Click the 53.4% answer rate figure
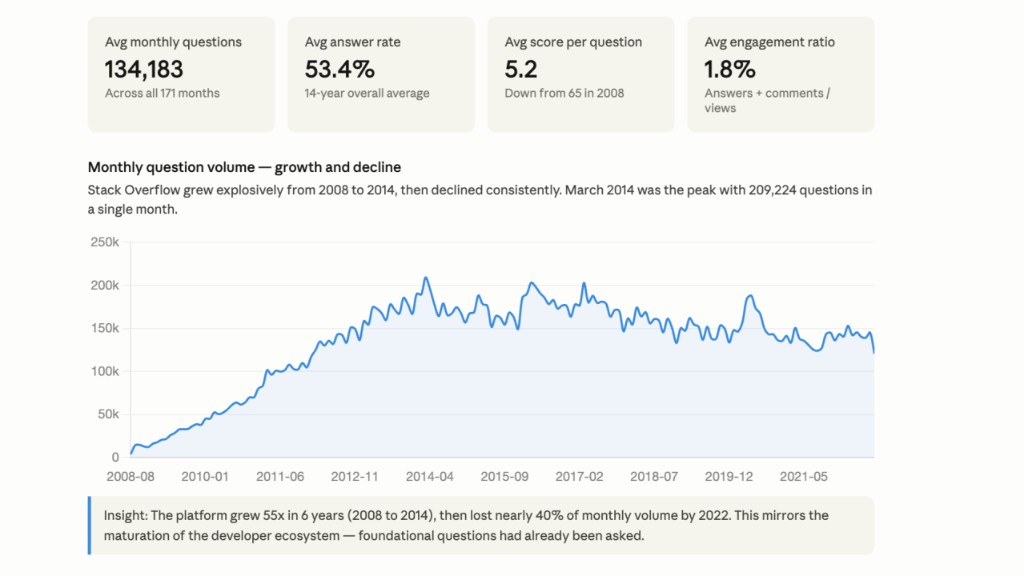Image resolution: width=1024 pixels, height=576 pixels. click(x=340, y=69)
